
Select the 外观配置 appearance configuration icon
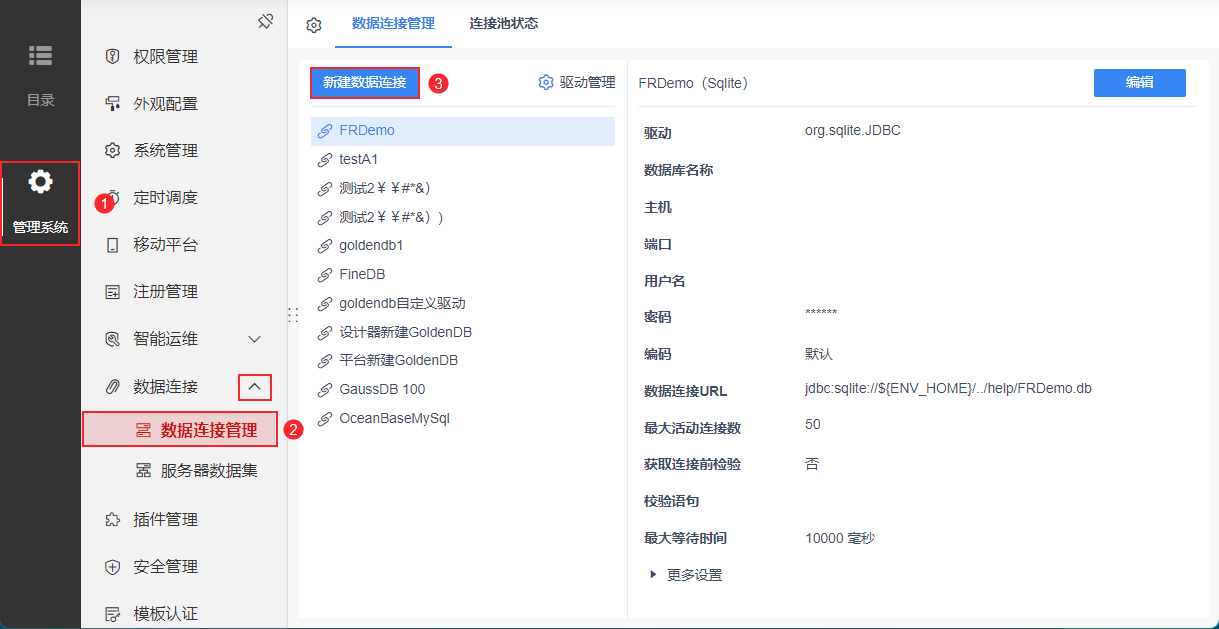112,103
